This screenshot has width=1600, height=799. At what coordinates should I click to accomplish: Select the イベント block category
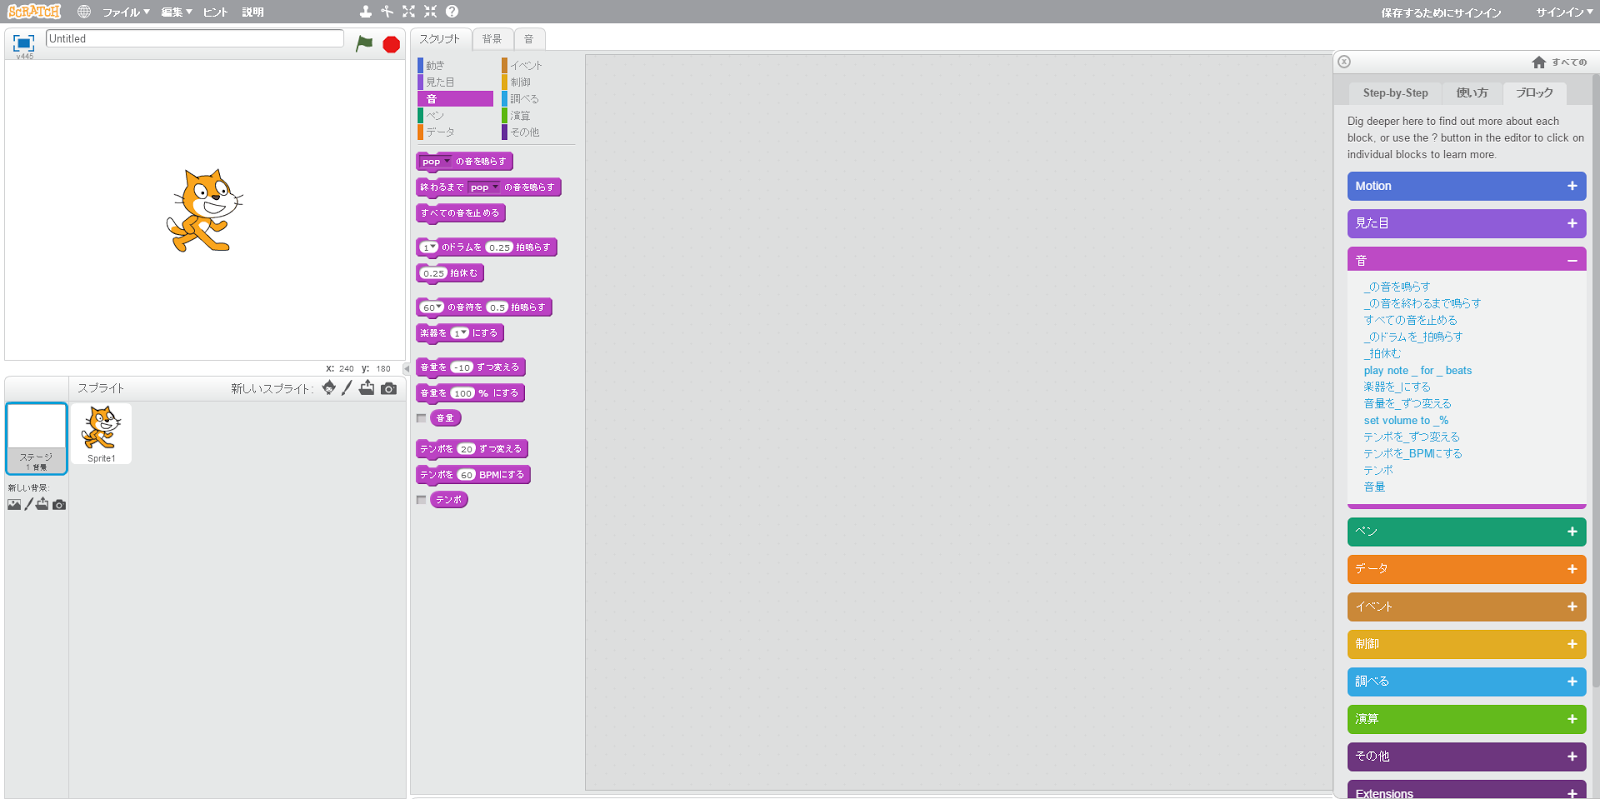point(539,65)
